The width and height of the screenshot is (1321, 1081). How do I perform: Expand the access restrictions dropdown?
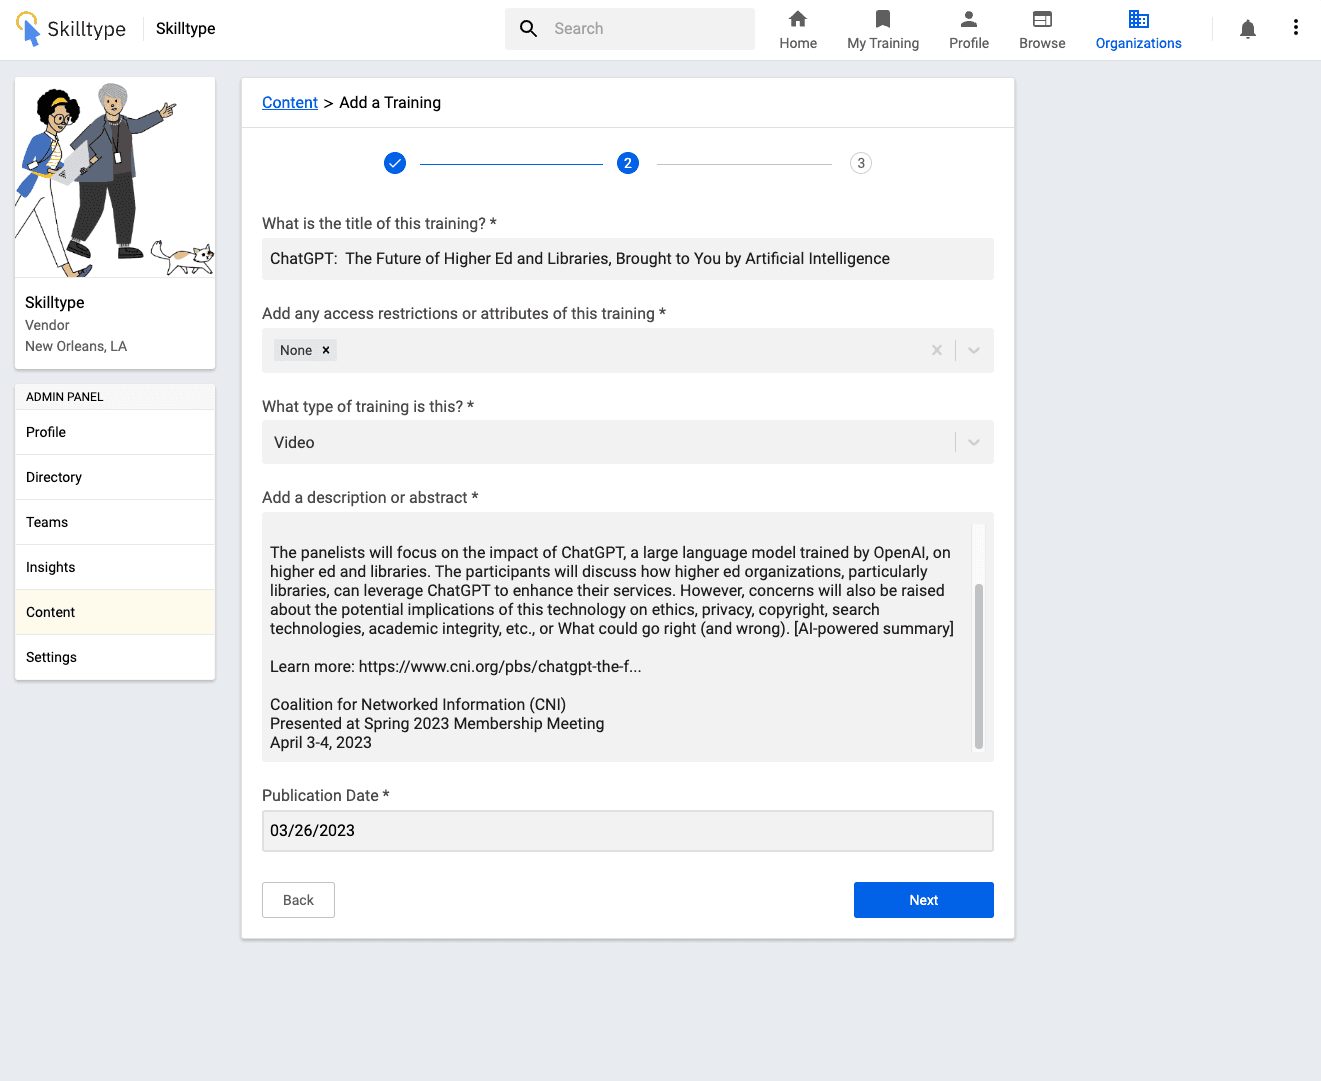(974, 350)
